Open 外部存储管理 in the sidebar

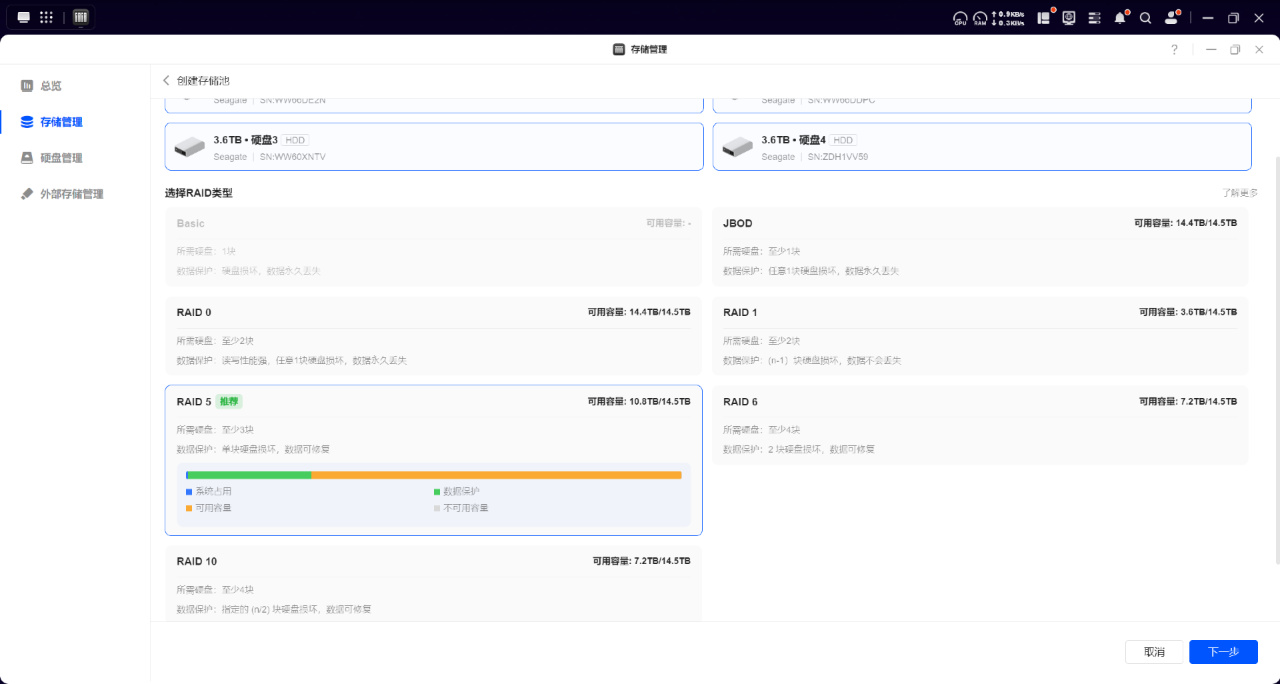(71, 194)
